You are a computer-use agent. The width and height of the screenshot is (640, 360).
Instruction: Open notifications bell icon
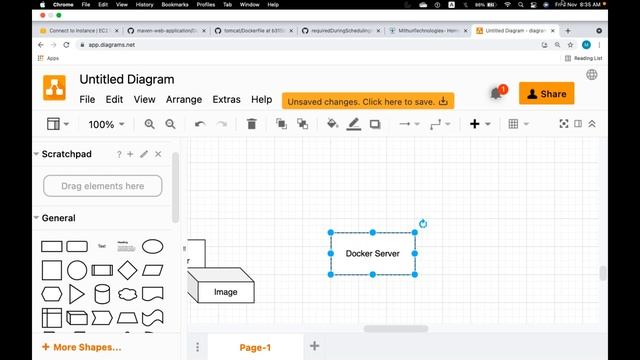pos(496,93)
